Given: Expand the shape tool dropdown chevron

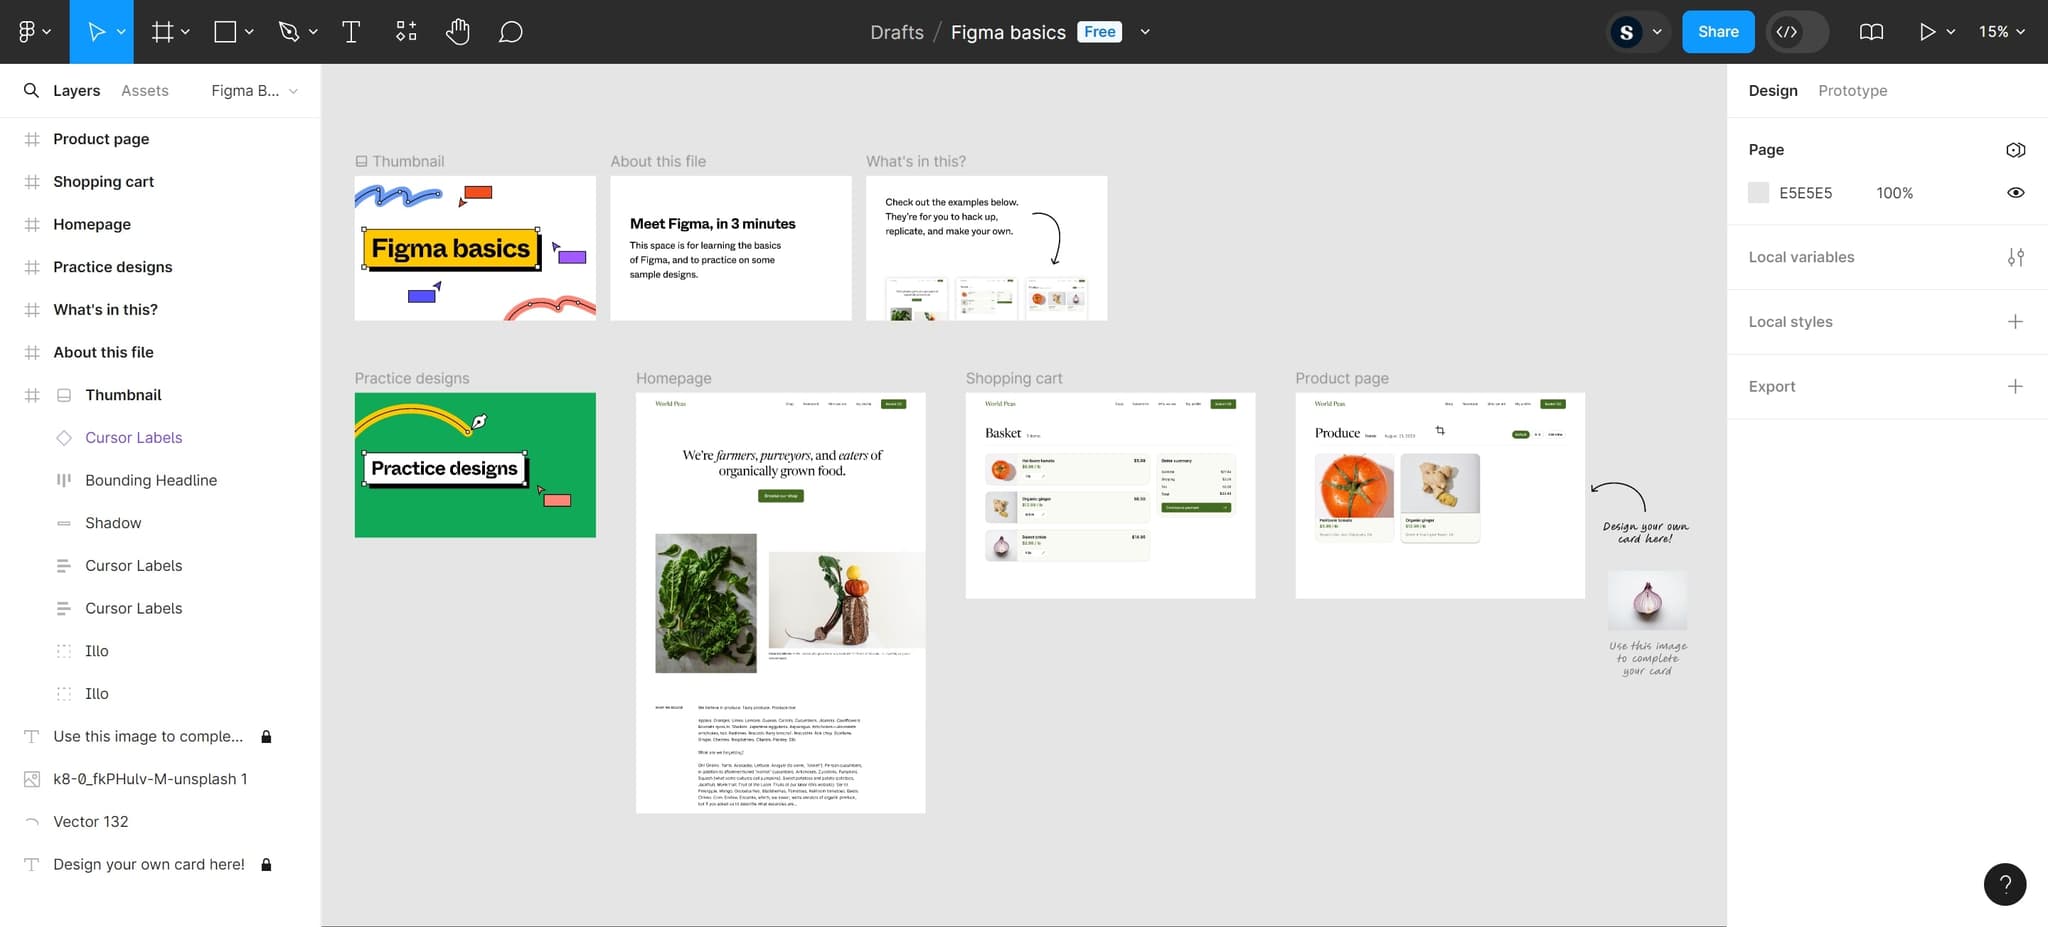Looking at the screenshot, I should click(x=248, y=31).
